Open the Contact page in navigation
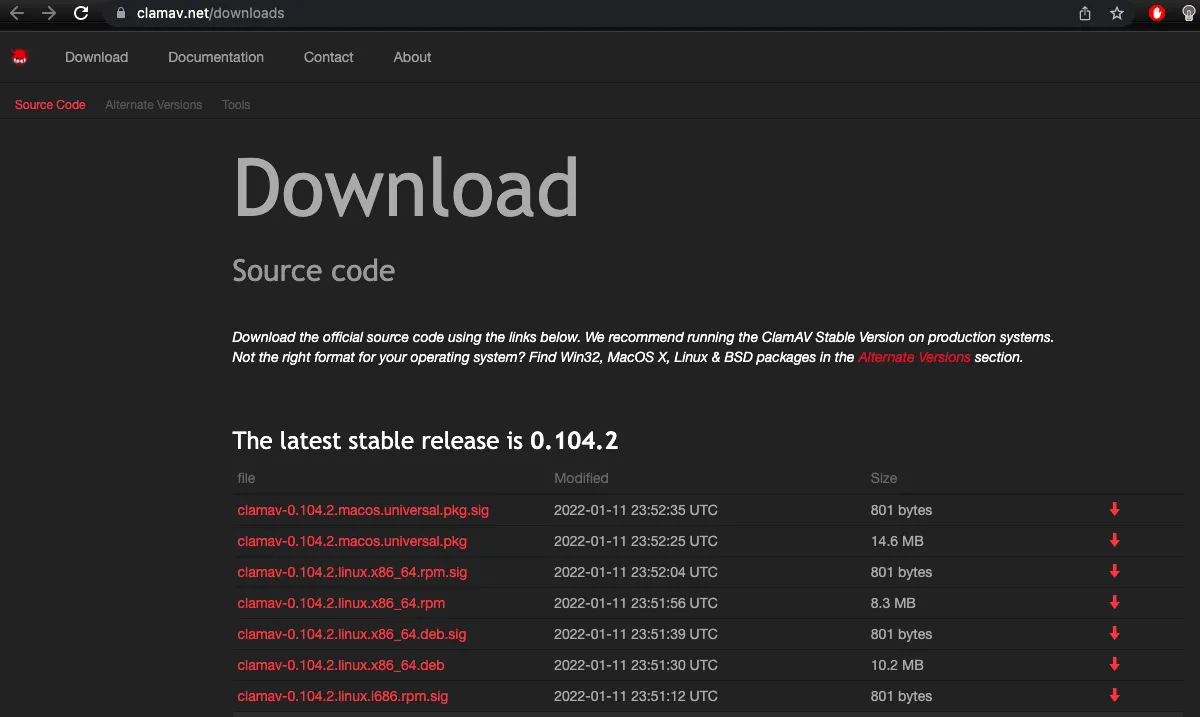 [x=328, y=57]
